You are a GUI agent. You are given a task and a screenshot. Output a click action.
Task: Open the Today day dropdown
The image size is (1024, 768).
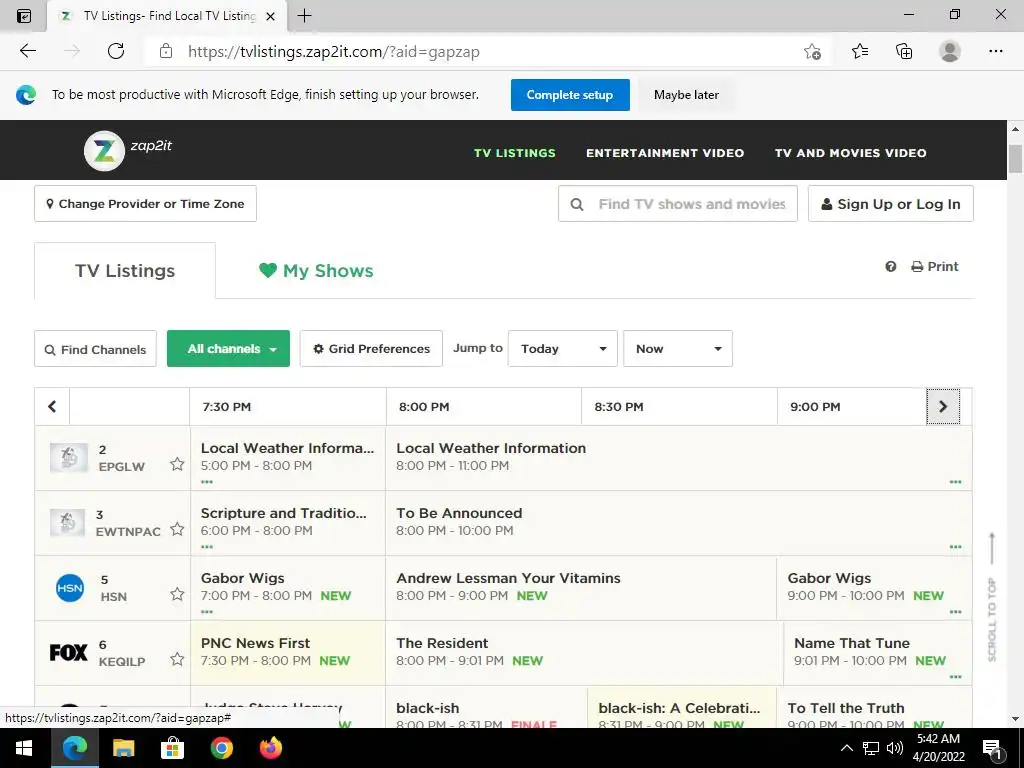562,349
